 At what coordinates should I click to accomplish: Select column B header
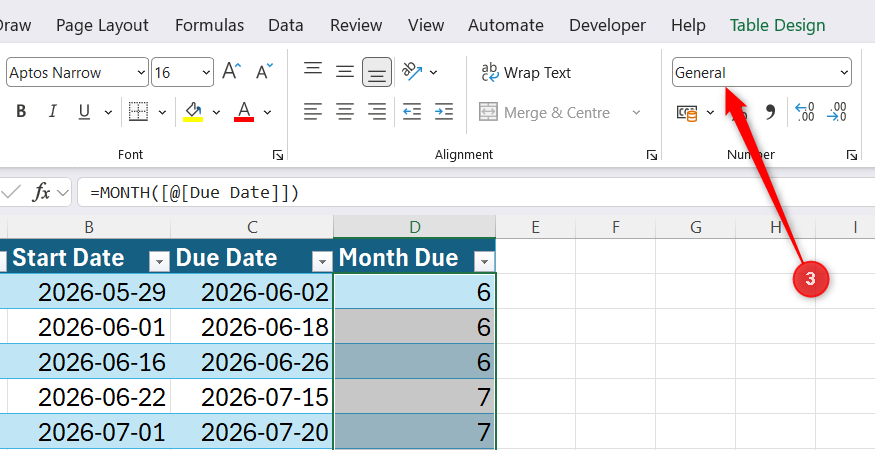tap(89, 227)
